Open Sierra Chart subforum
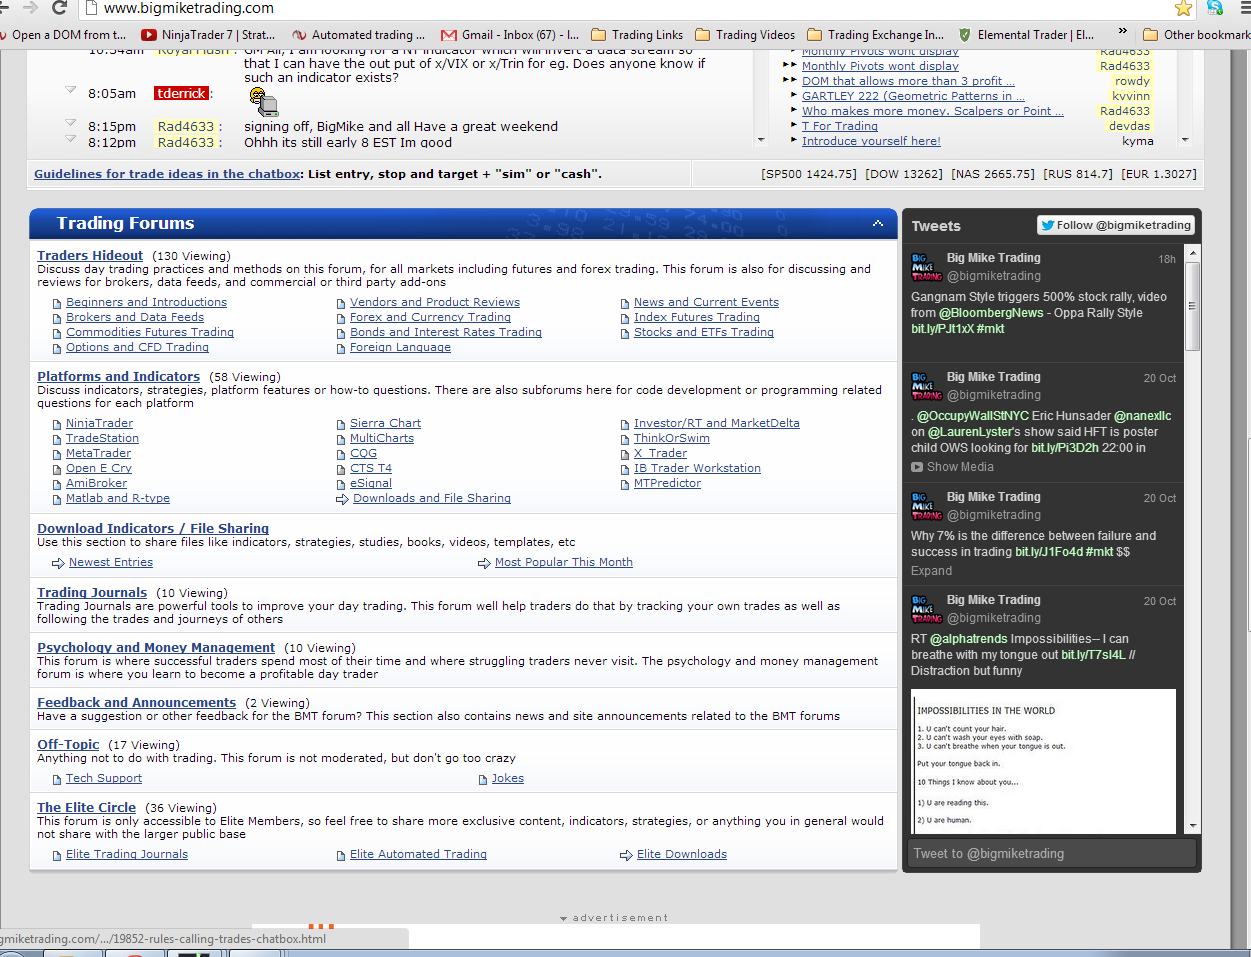 [385, 424]
